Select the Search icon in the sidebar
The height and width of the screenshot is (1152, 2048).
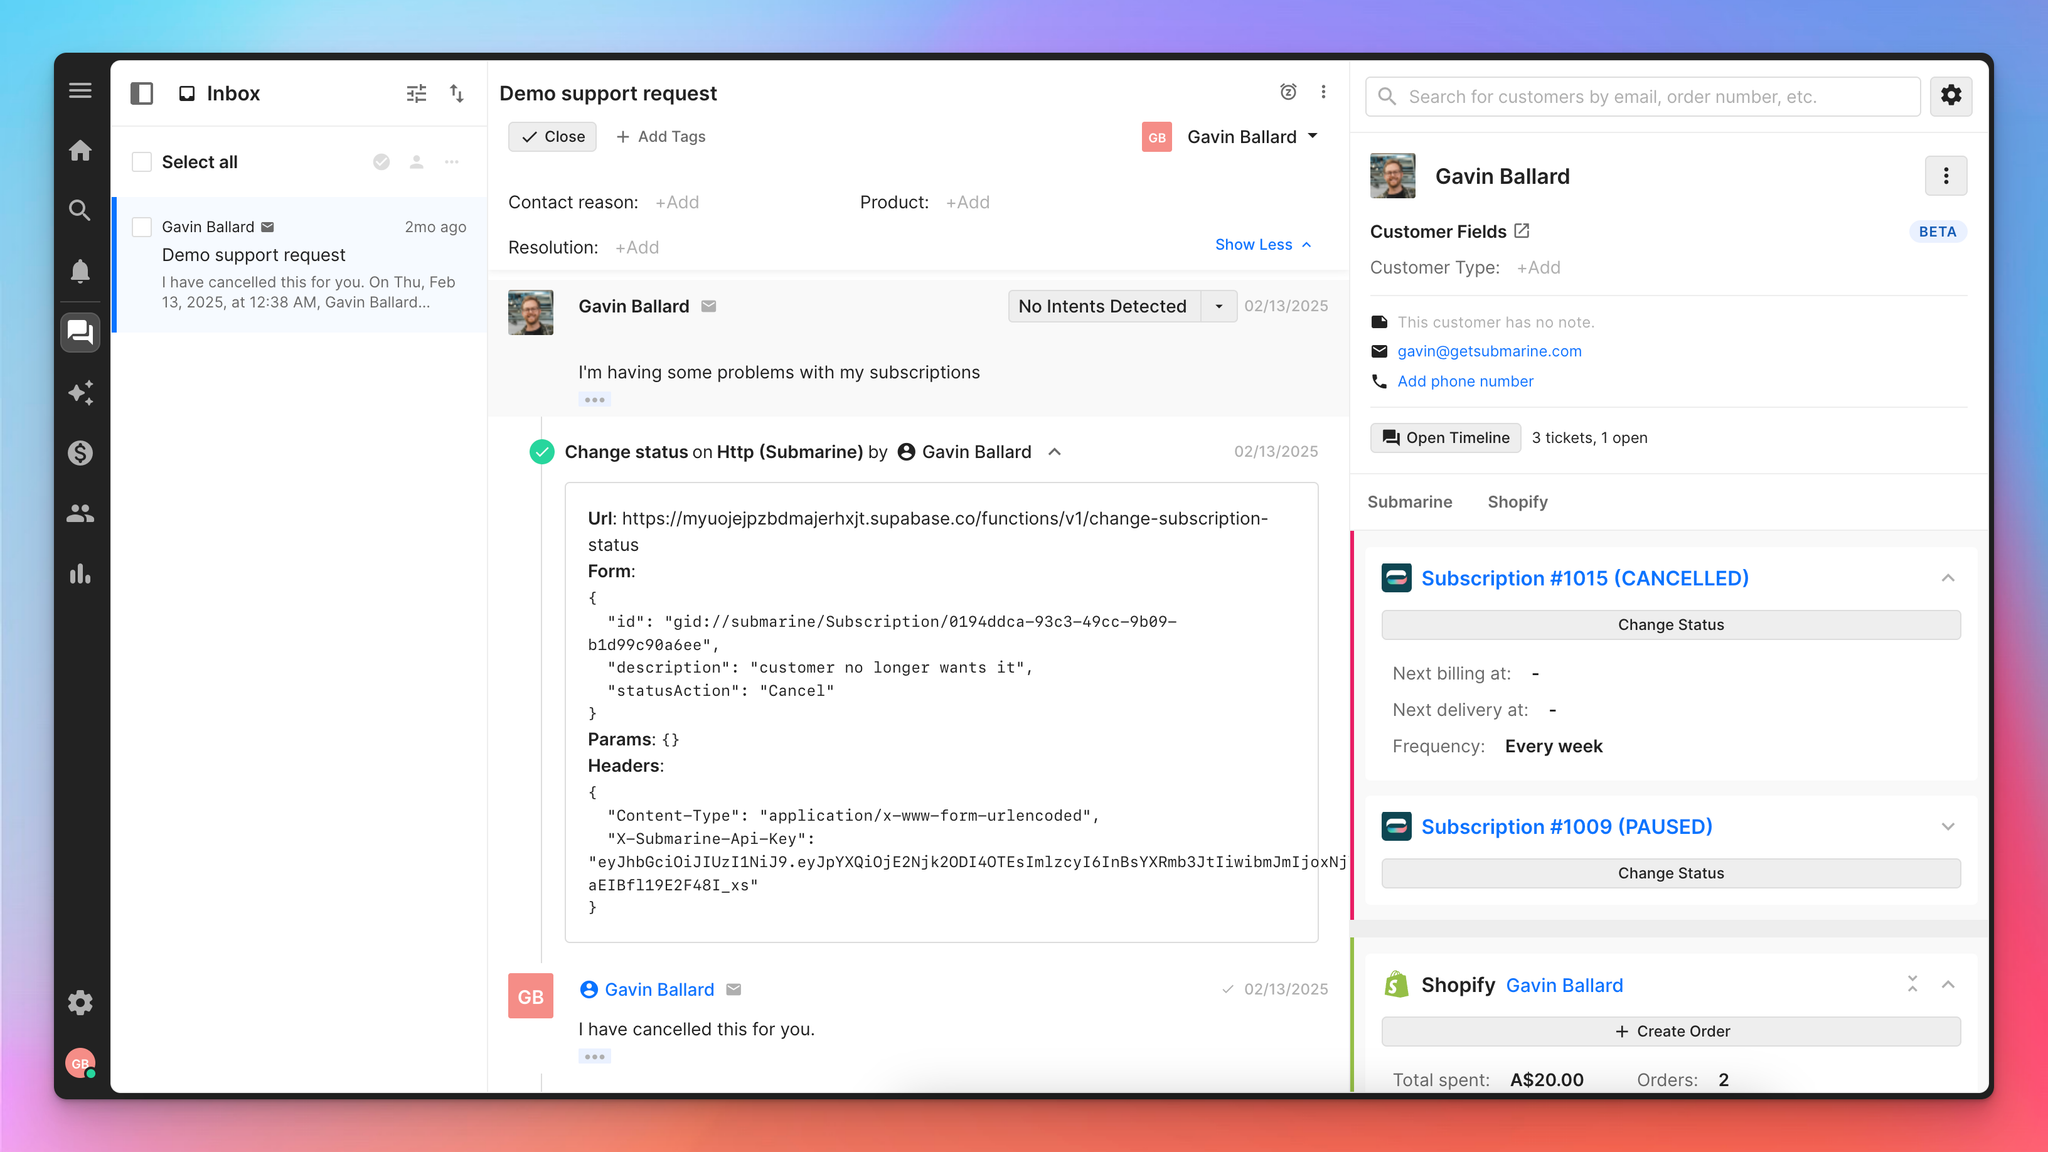(80, 210)
